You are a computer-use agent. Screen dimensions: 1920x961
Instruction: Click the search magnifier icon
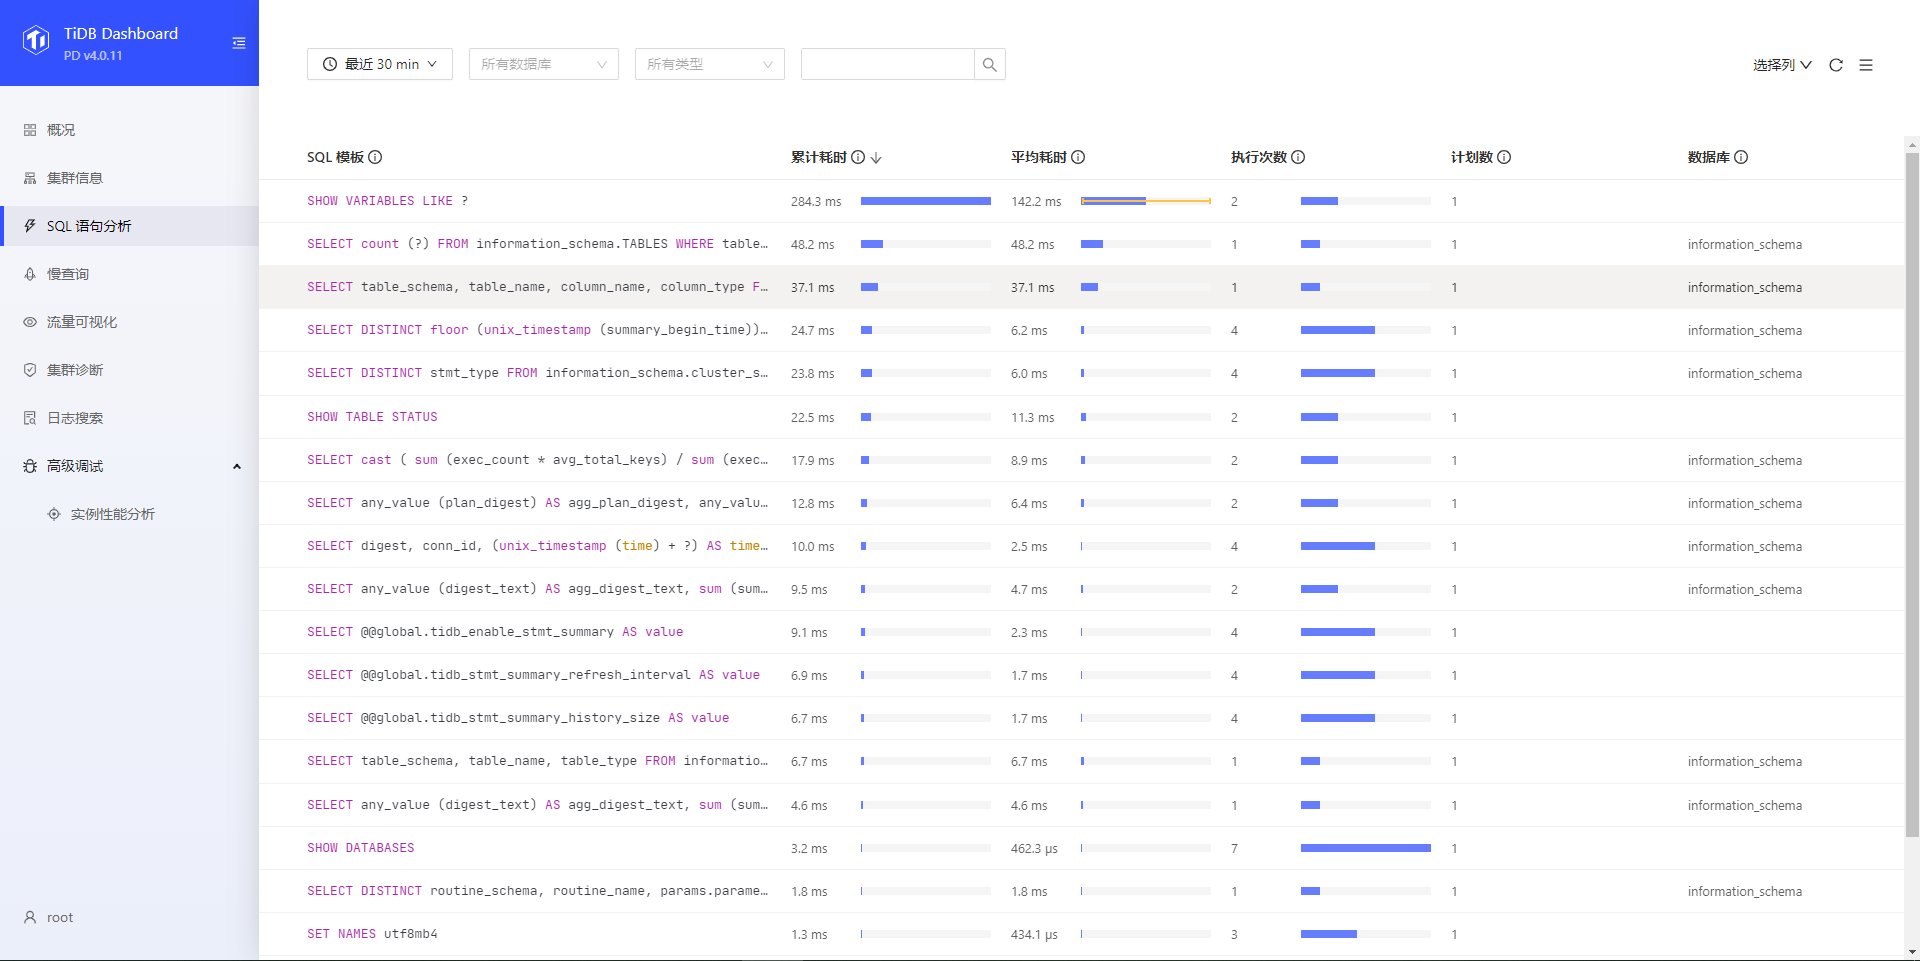(989, 65)
